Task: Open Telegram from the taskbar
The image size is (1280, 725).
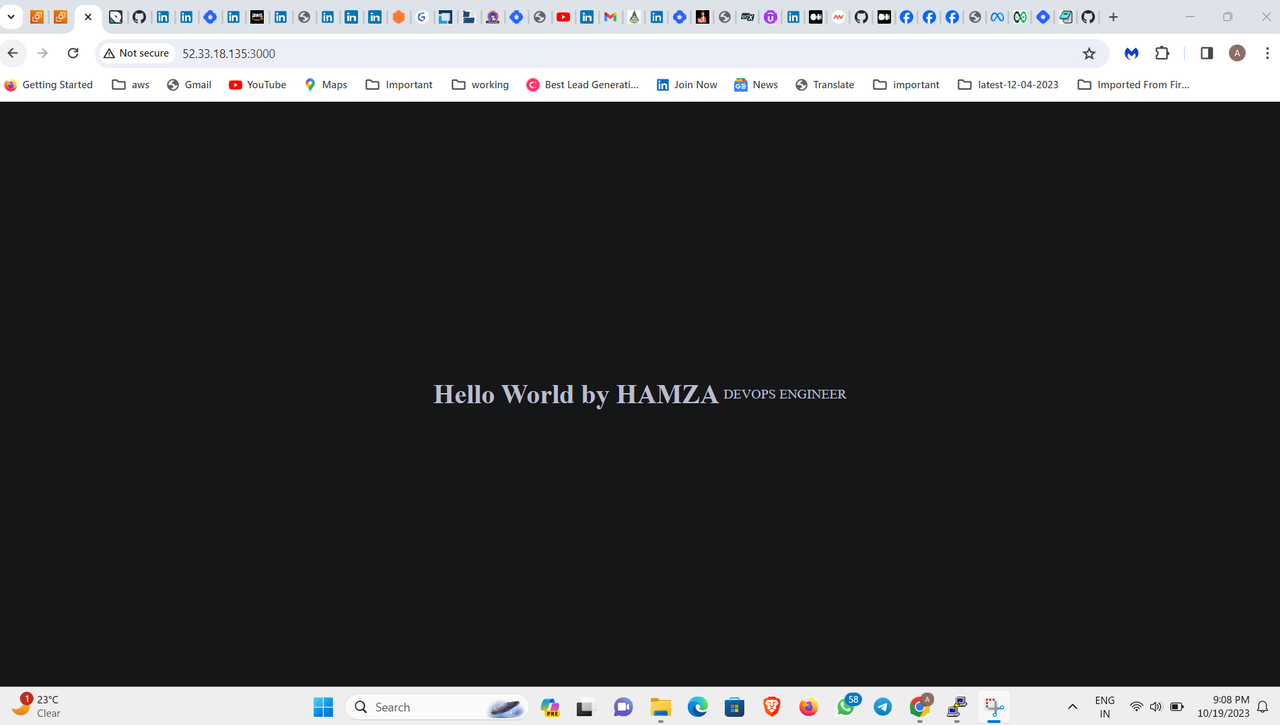Action: (x=883, y=707)
